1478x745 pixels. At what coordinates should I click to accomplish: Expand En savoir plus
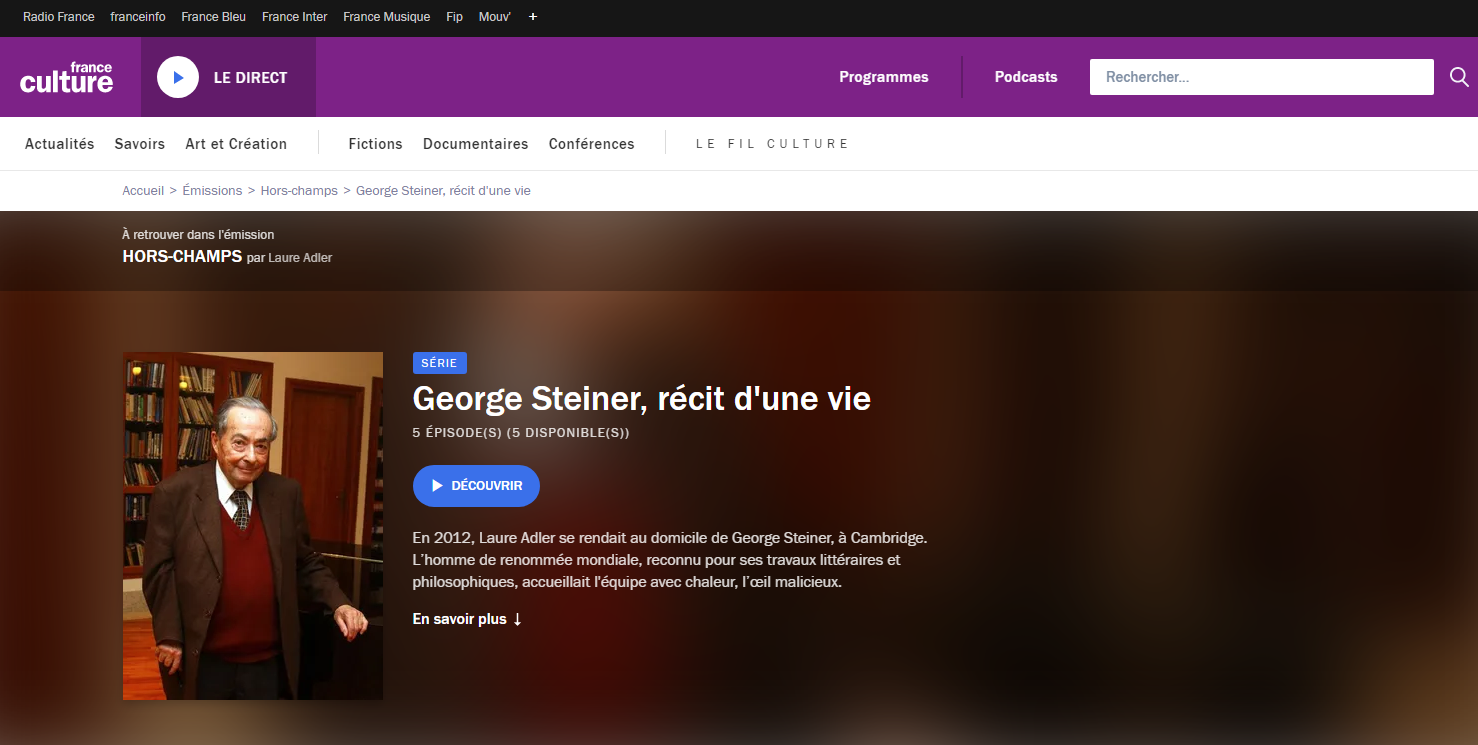(467, 619)
